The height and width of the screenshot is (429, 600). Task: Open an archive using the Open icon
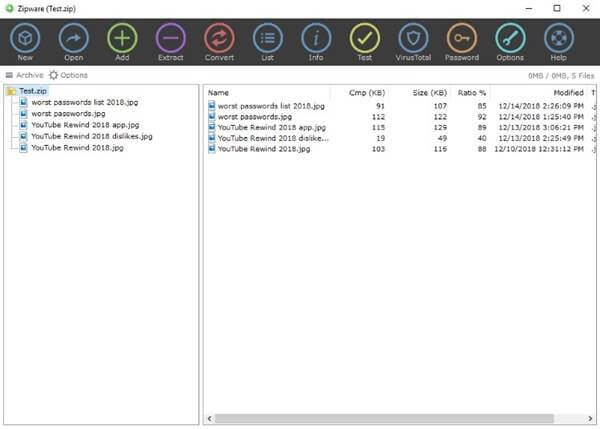tap(73, 38)
